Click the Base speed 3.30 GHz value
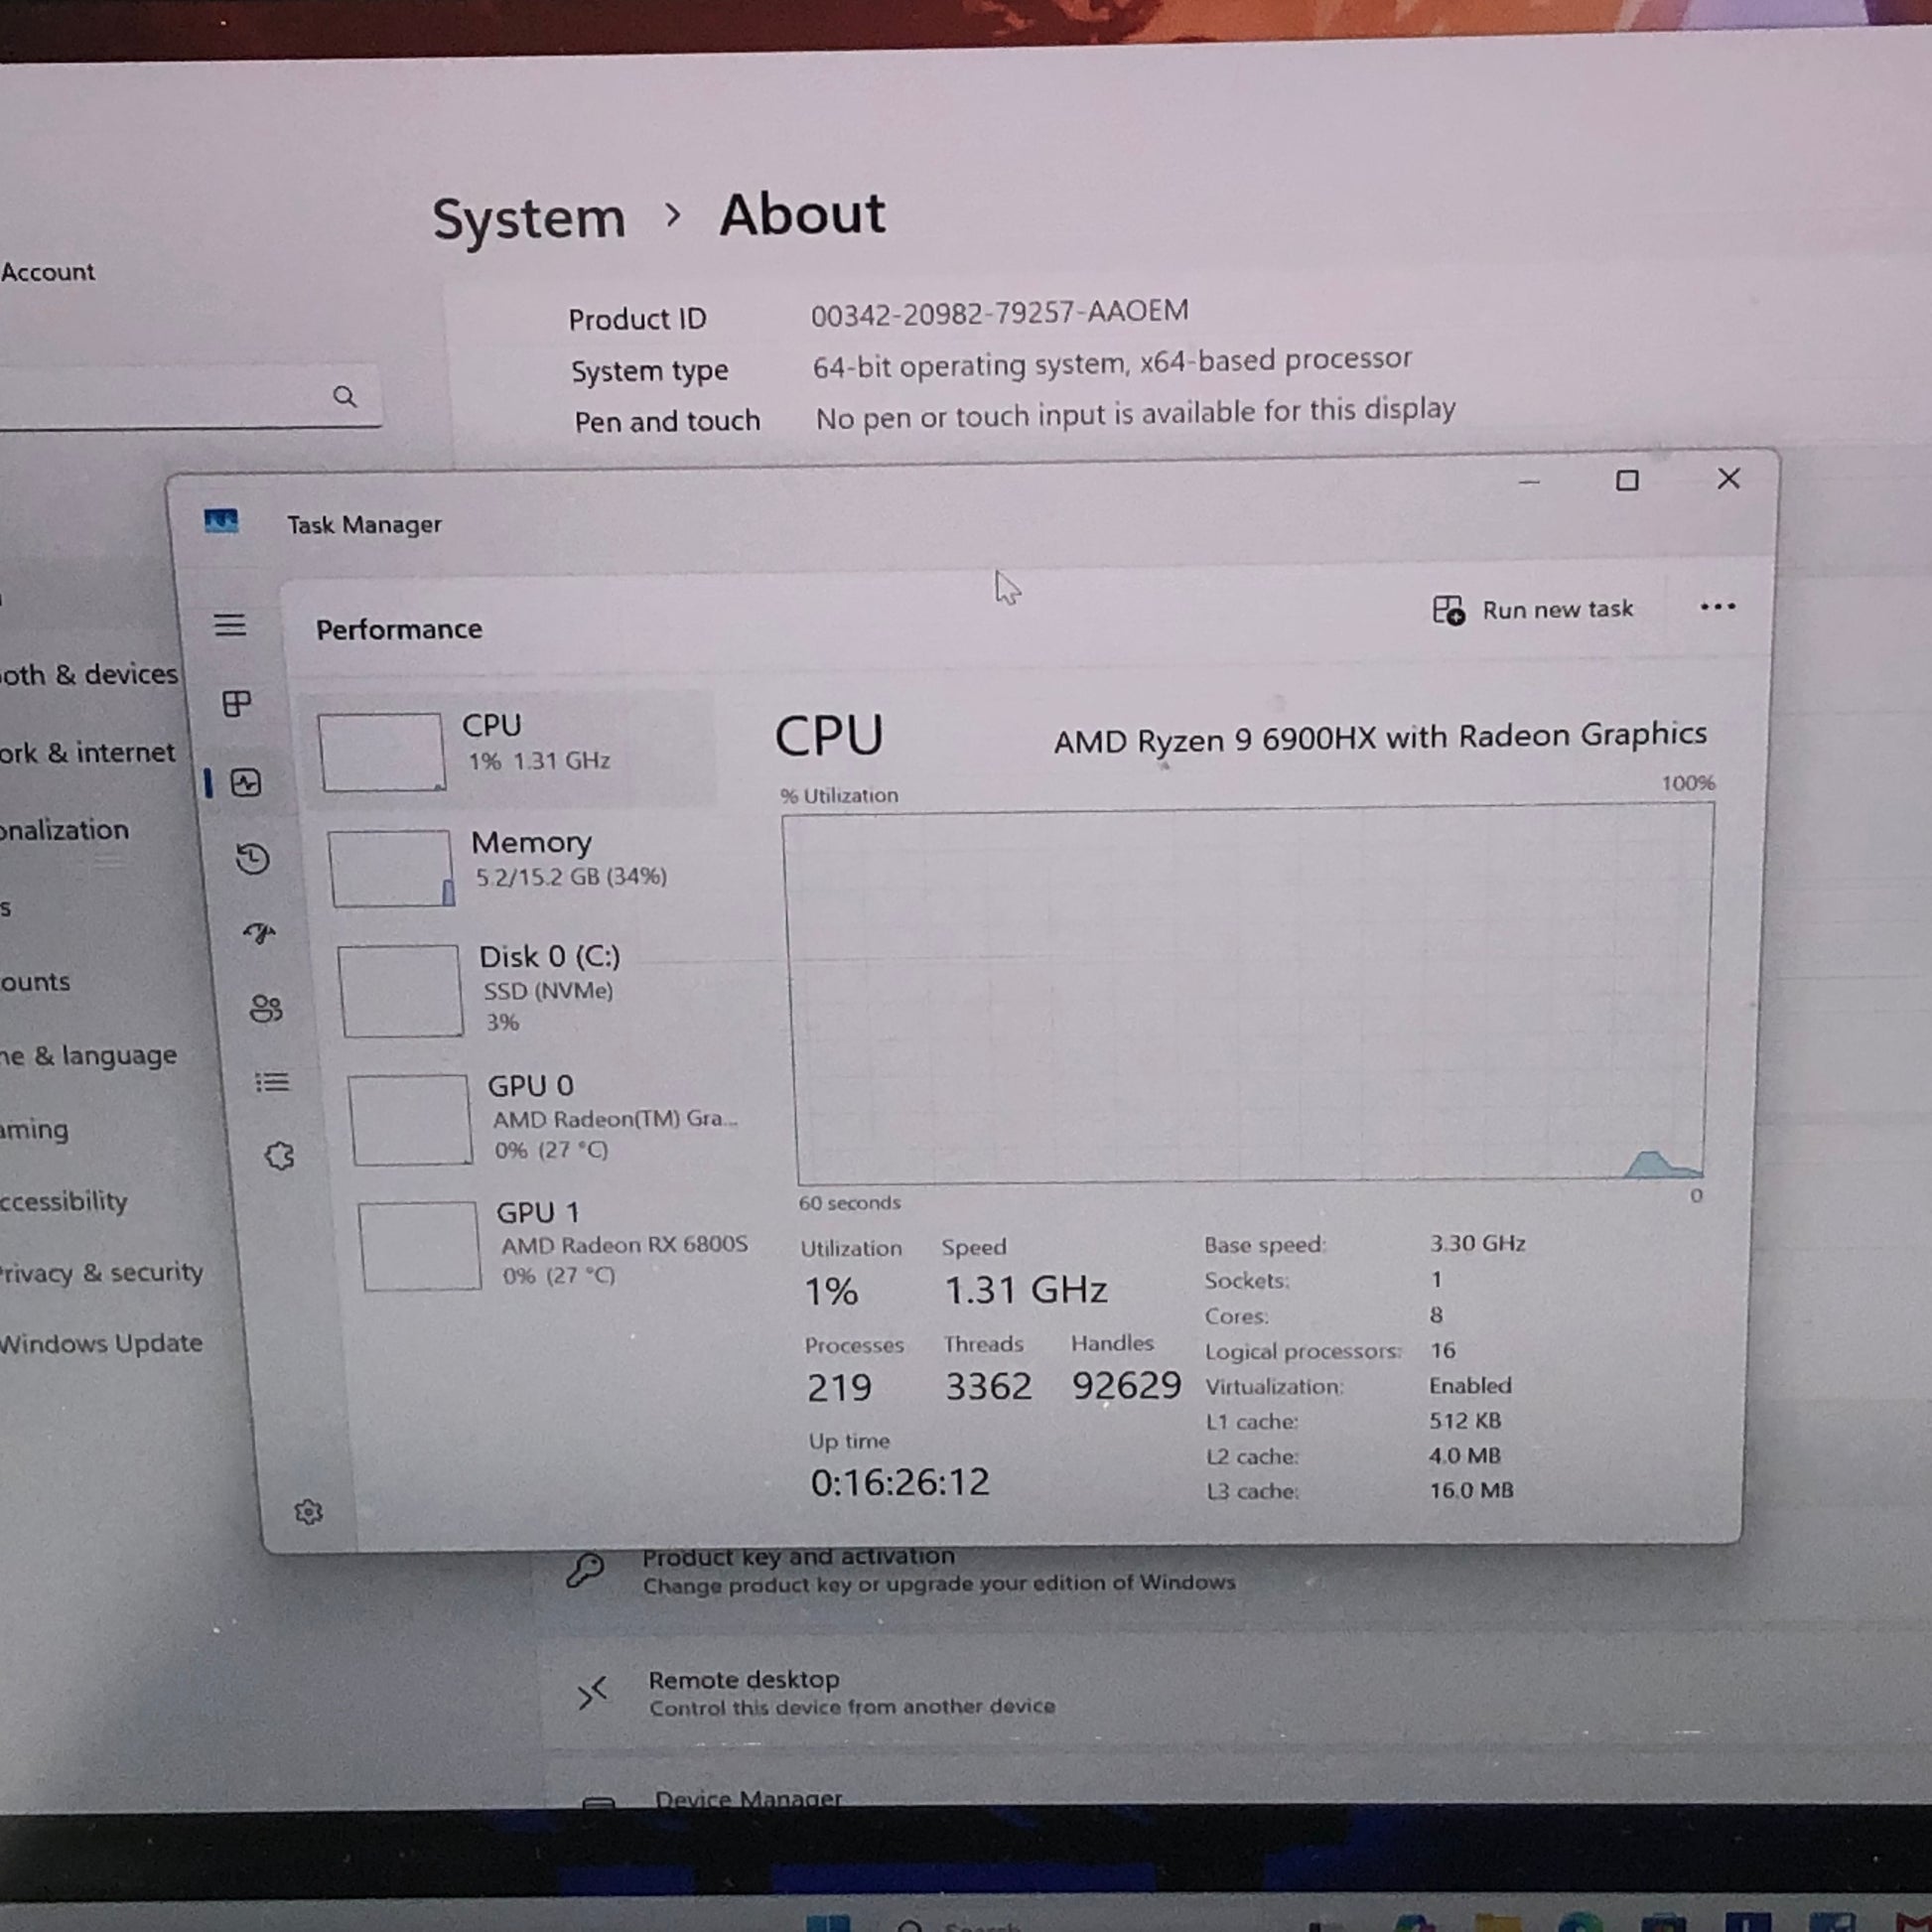This screenshot has width=1932, height=1932. (1477, 1243)
